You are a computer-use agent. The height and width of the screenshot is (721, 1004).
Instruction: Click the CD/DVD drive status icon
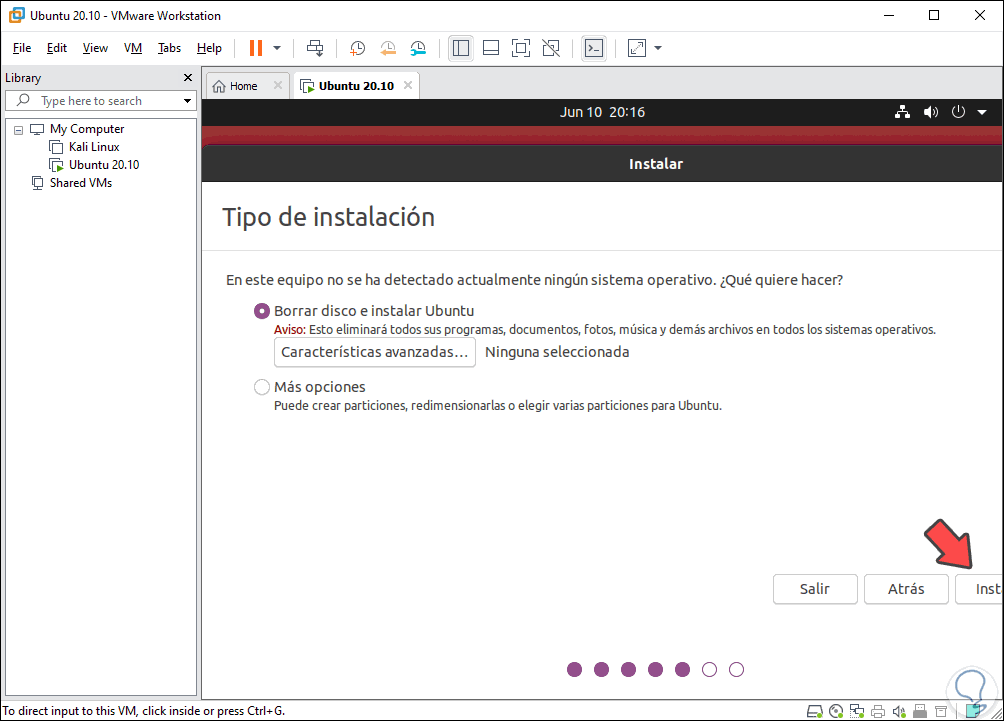click(x=836, y=711)
